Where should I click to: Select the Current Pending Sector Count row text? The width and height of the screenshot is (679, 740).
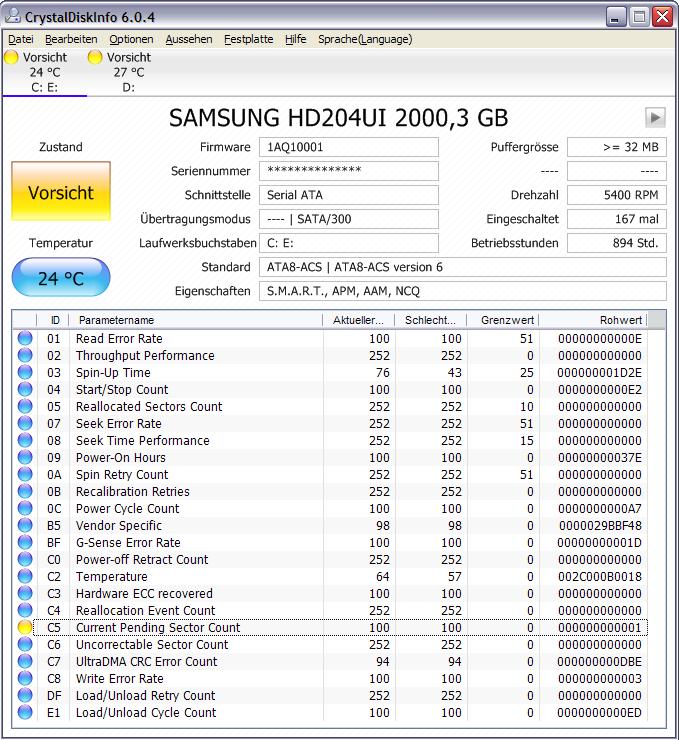158,627
